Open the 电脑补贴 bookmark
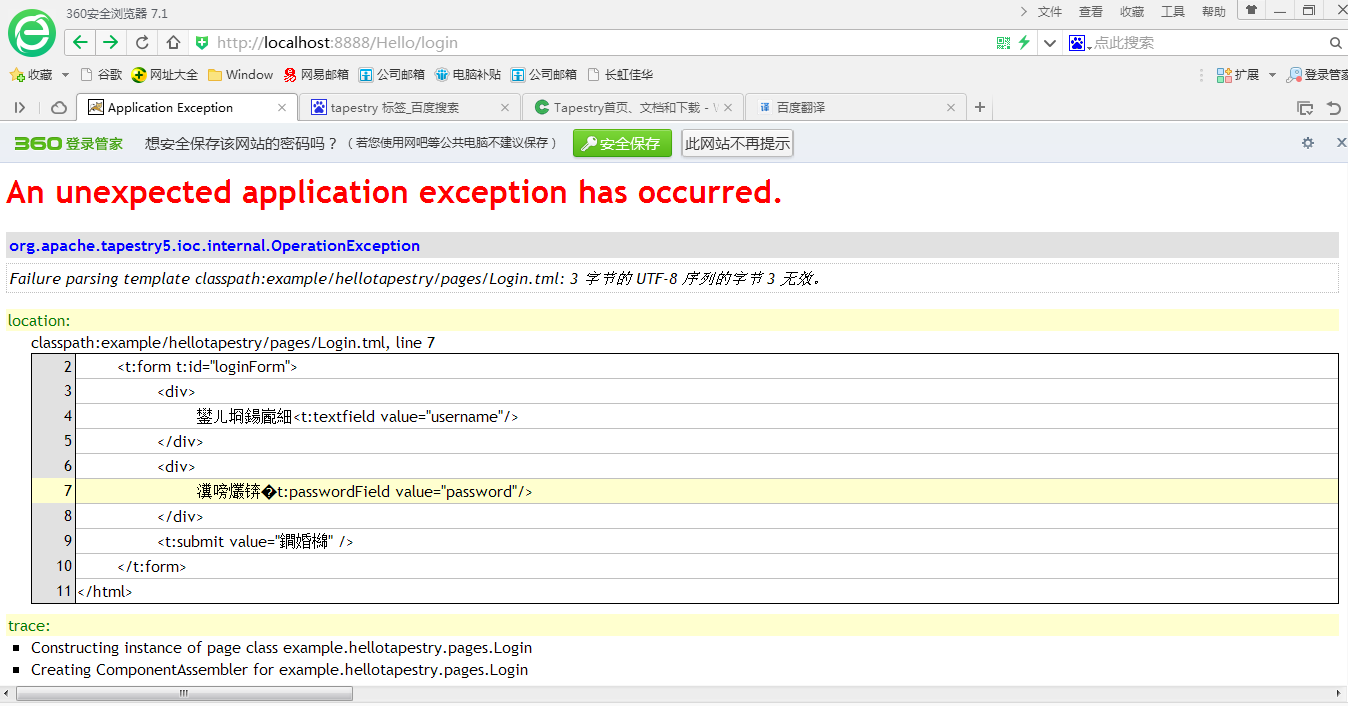This screenshot has height=706, width=1348. 468,74
